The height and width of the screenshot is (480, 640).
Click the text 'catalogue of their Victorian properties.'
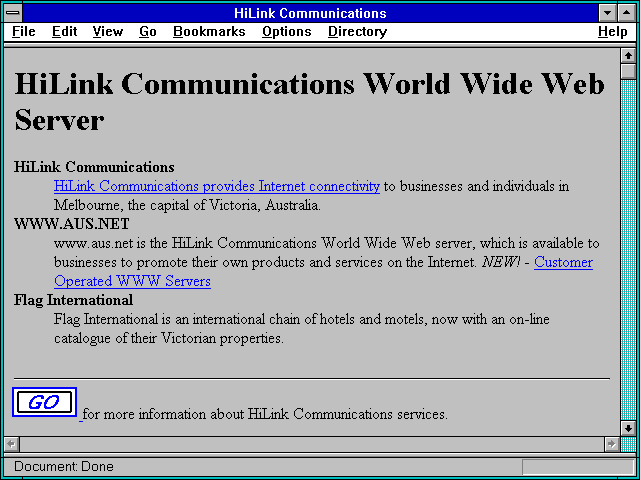coord(169,338)
